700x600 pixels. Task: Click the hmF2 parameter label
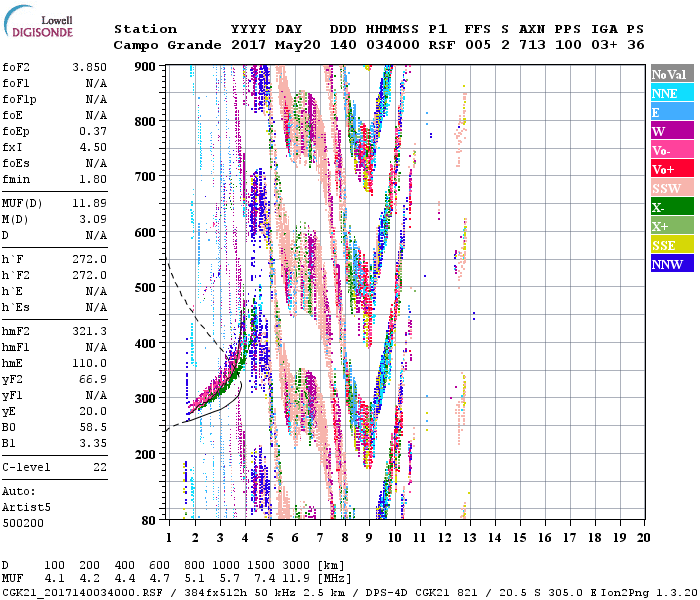(17, 330)
